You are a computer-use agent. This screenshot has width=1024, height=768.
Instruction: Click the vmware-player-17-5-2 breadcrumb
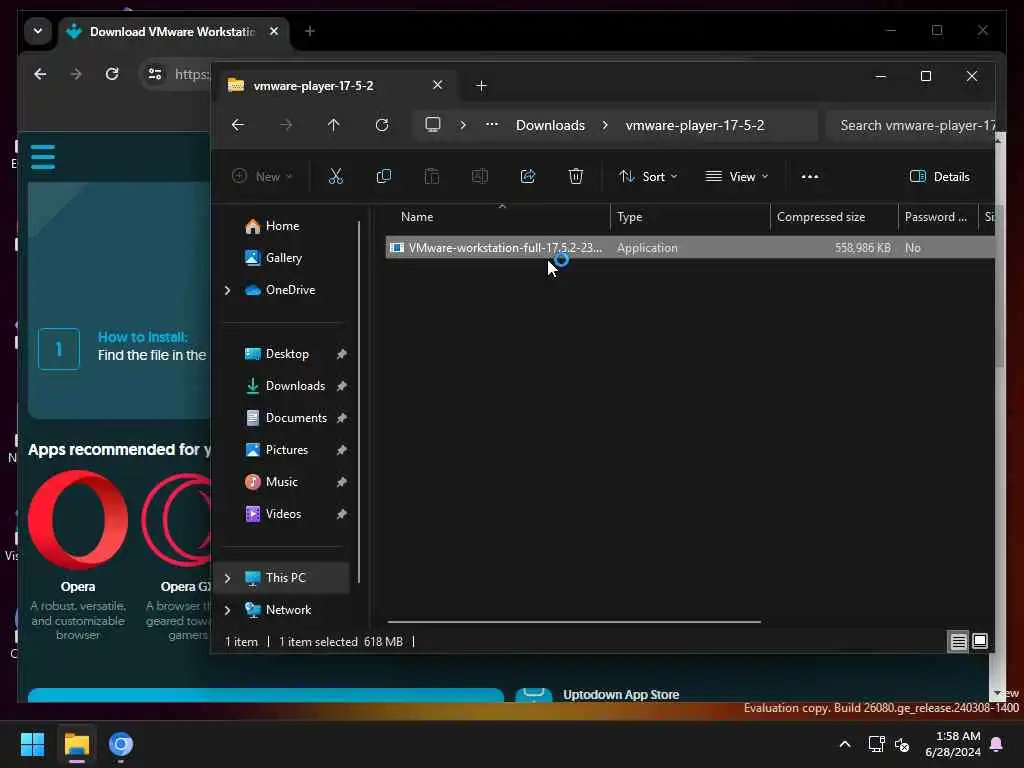click(694, 125)
